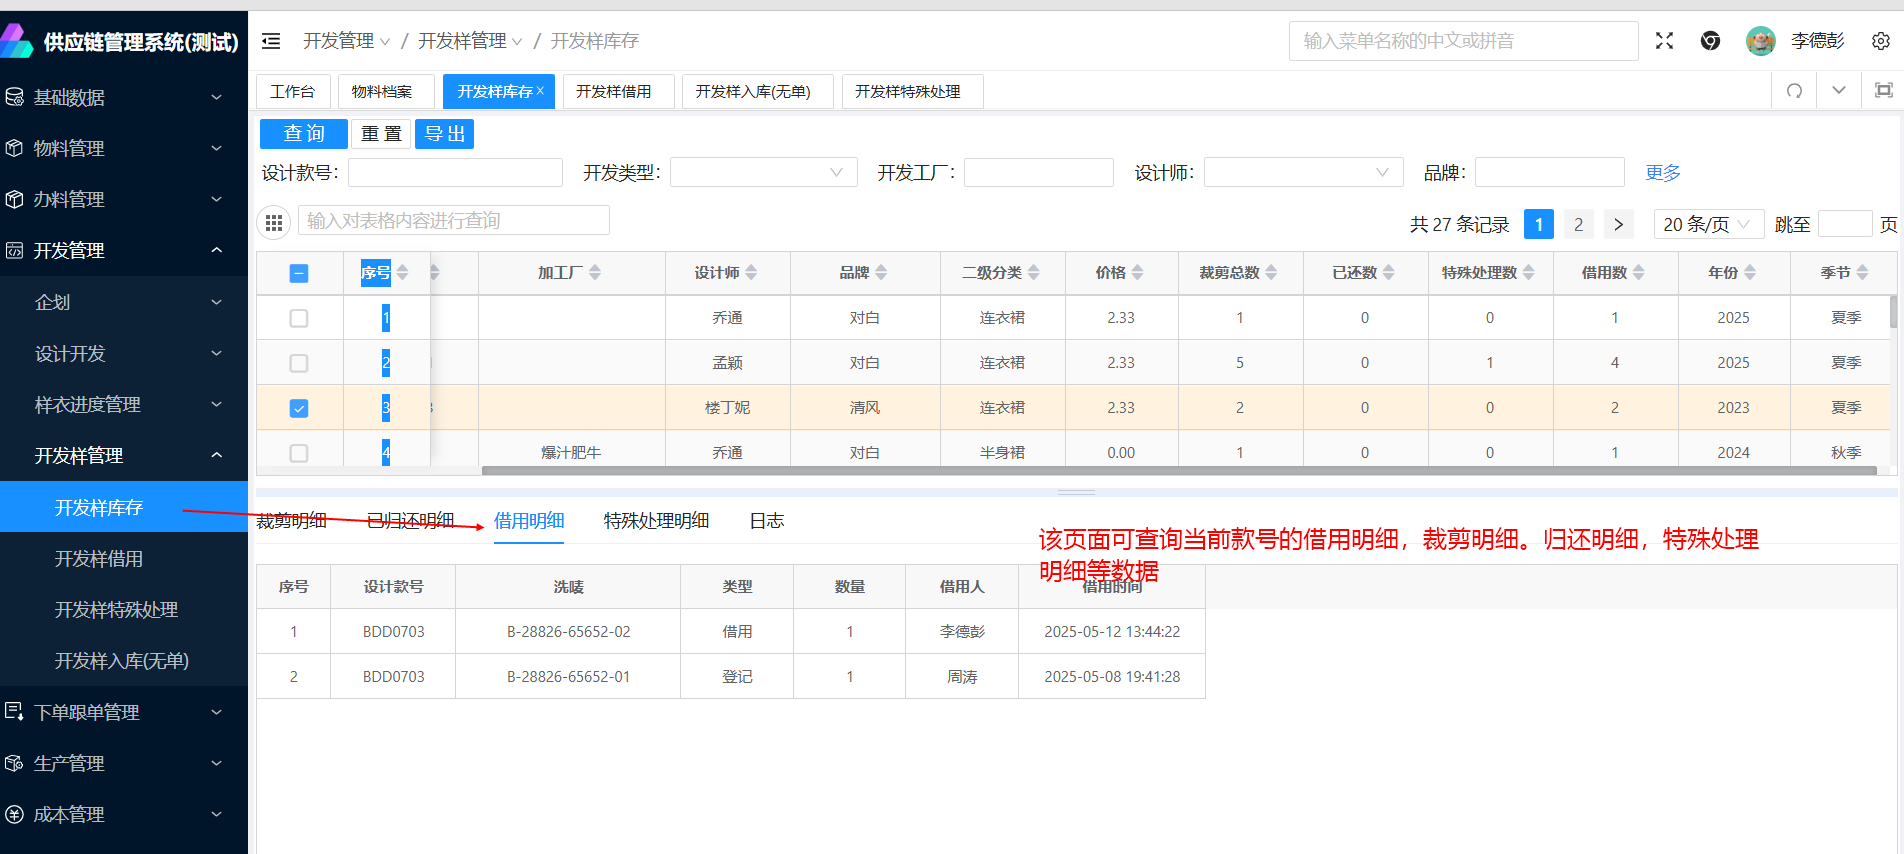
Task: Switch to the 特殊处理明细 tab
Action: pos(656,521)
